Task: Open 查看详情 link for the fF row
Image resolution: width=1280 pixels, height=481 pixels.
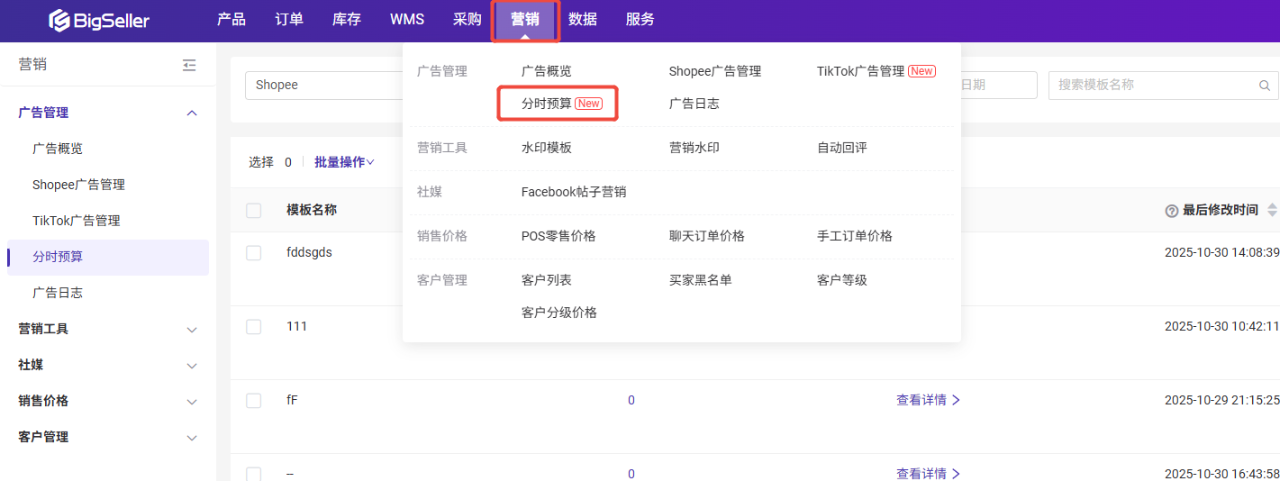Action: pyautogui.click(x=921, y=400)
